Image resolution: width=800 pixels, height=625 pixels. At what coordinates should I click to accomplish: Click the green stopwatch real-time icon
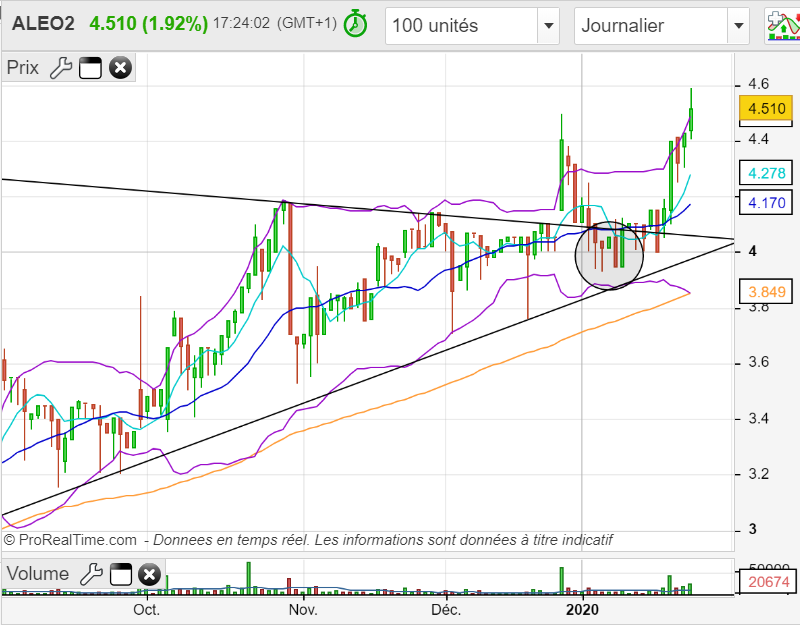click(355, 24)
